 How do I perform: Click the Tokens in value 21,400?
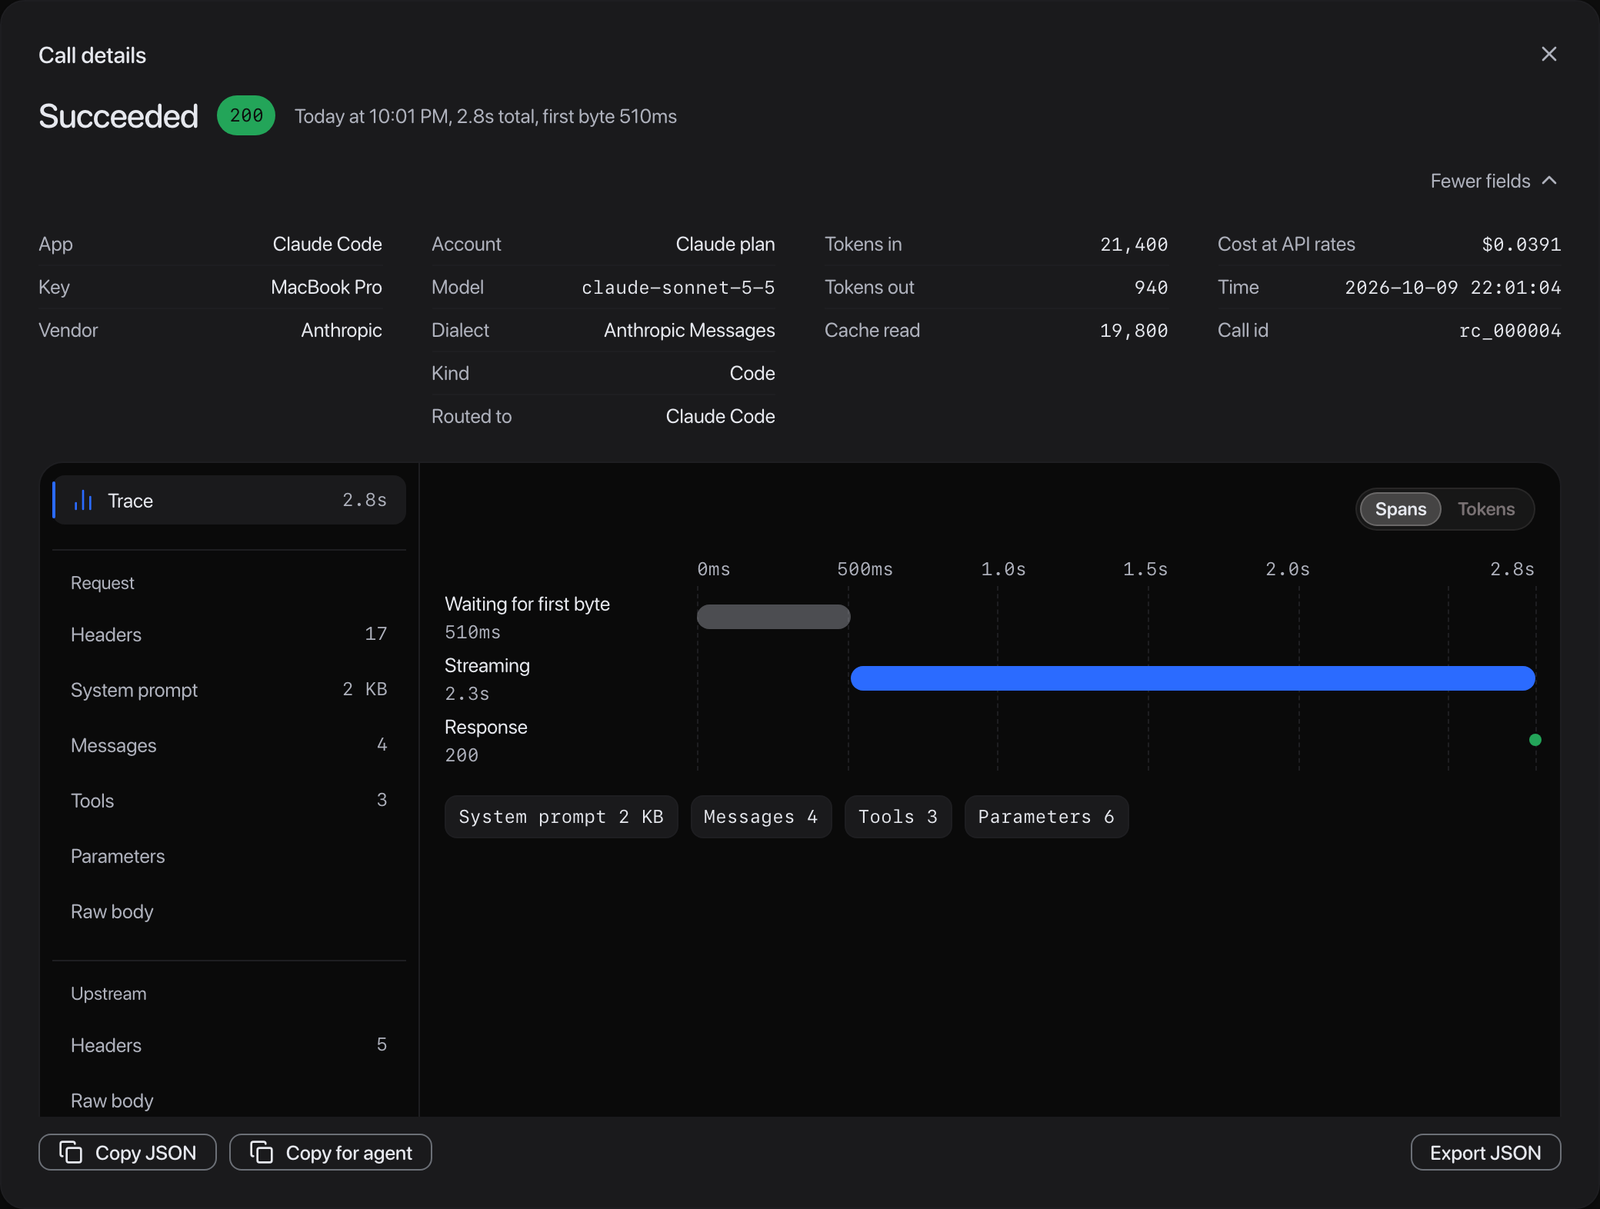click(x=1134, y=244)
